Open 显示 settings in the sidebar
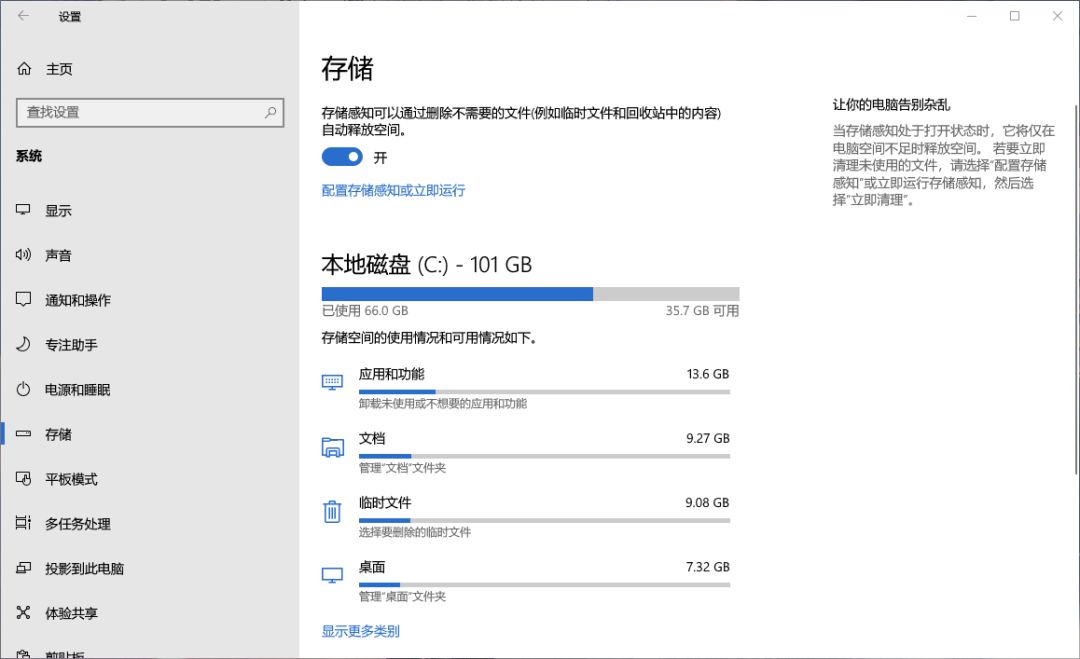Image resolution: width=1080 pixels, height=659 pixels. click(x=58, y=211)
